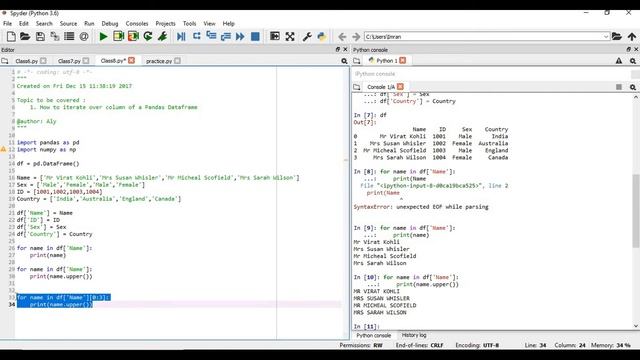Click the @ symbol finder icon
This screenshot has width=640, height=360.
tap(84, 36)
